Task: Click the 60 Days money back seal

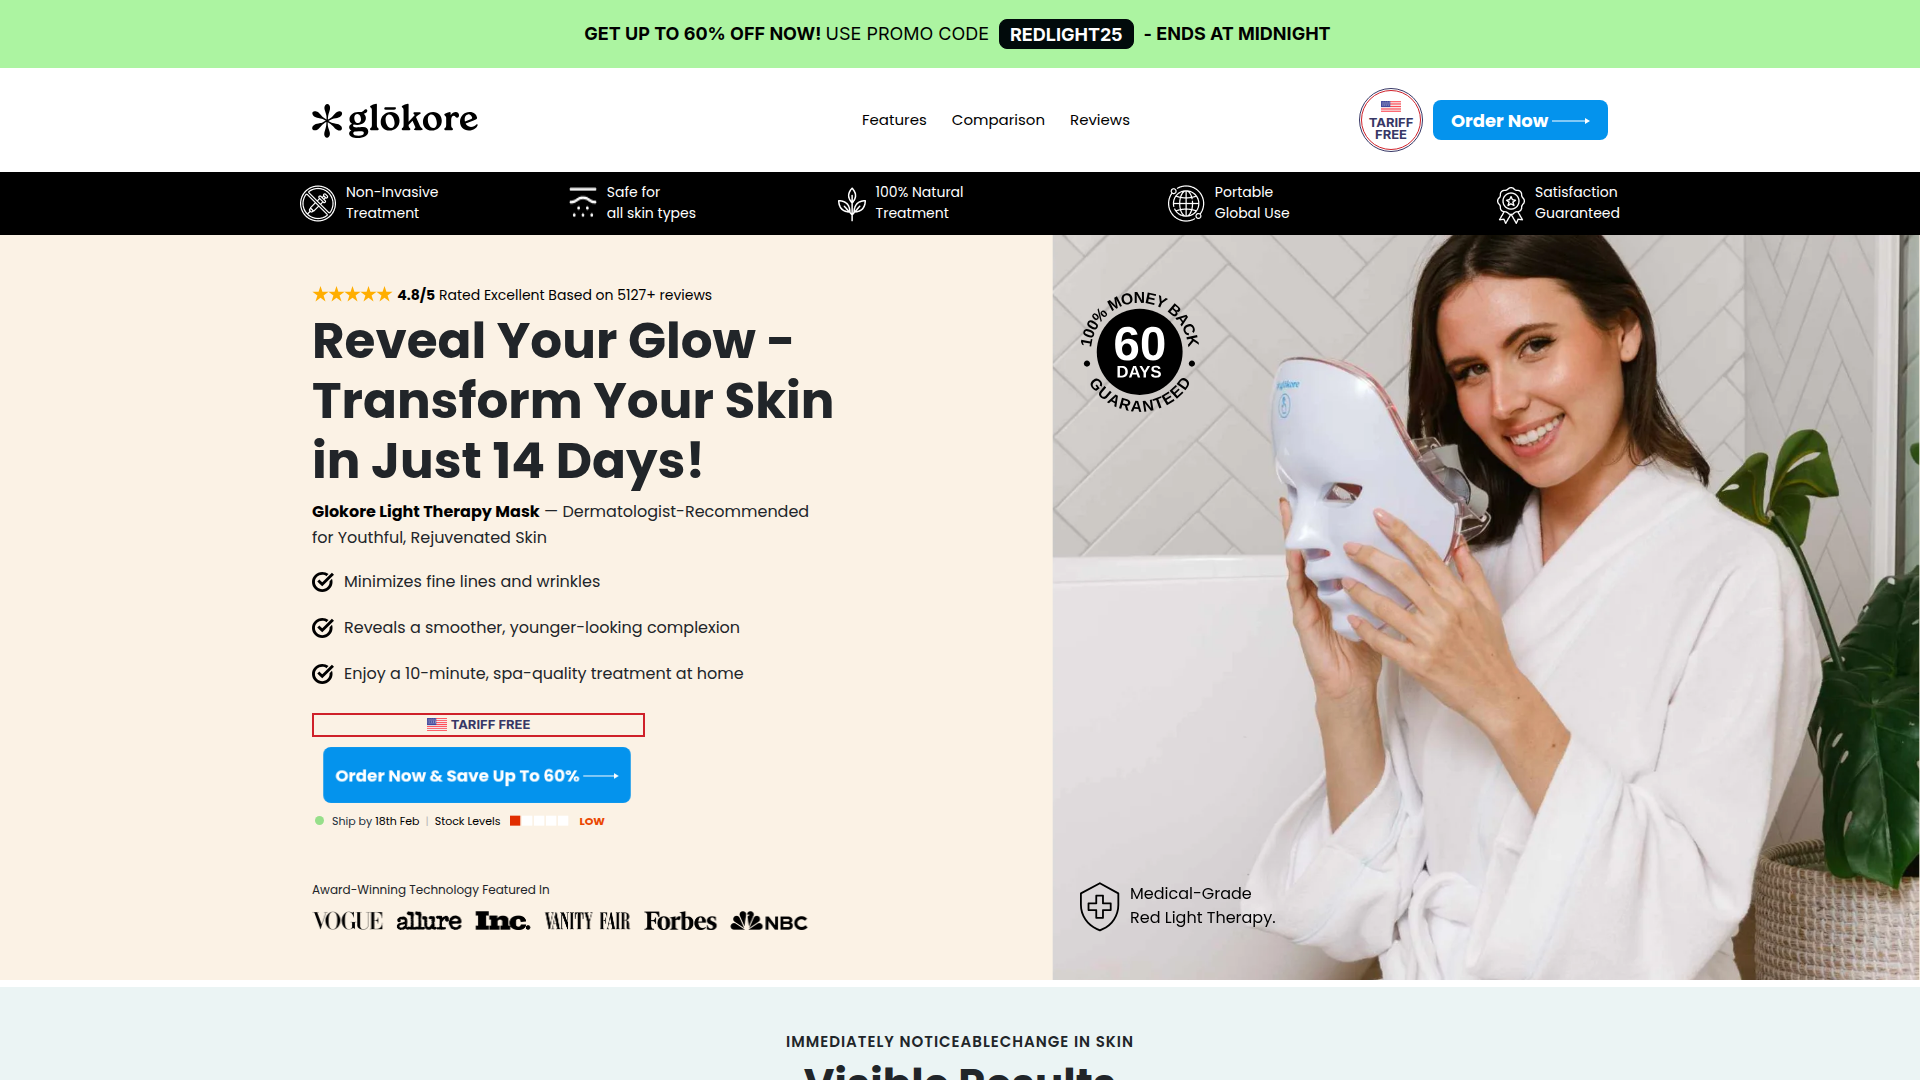Action: click(1139, 352)
